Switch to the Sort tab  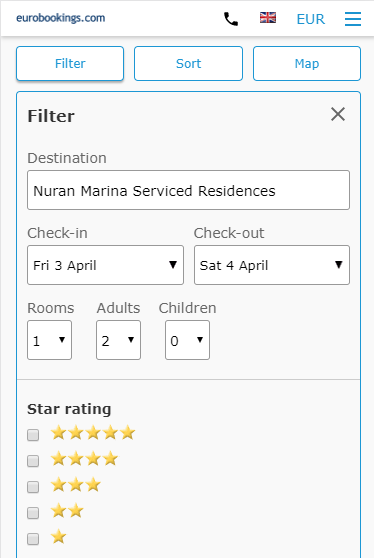(x=188, y=63)
